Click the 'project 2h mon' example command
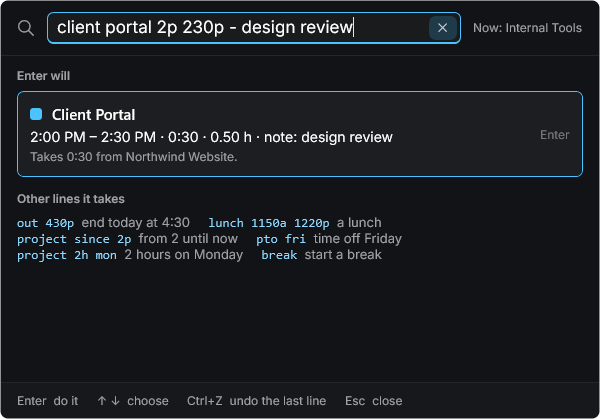Viewport: 600px width, 419px height. (67, 255)
